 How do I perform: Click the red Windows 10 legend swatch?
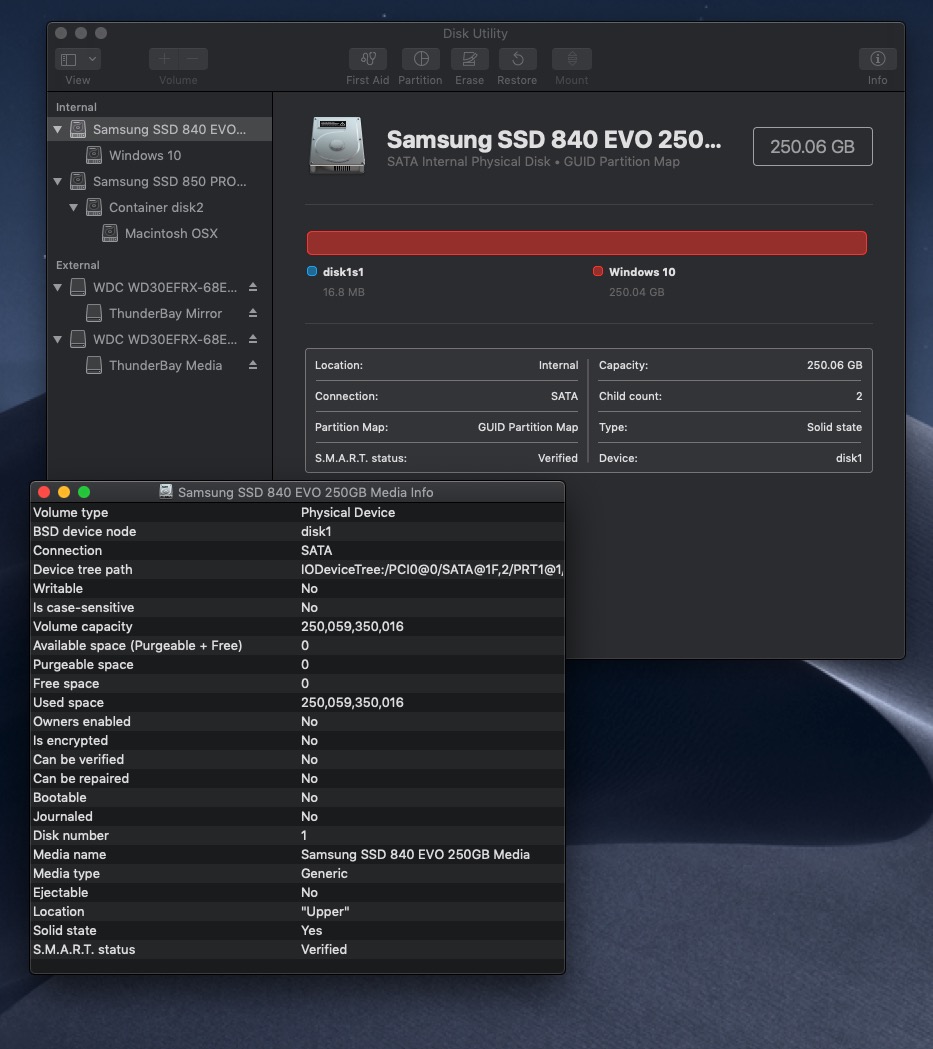pyautogui.click(x=598, y=272)
